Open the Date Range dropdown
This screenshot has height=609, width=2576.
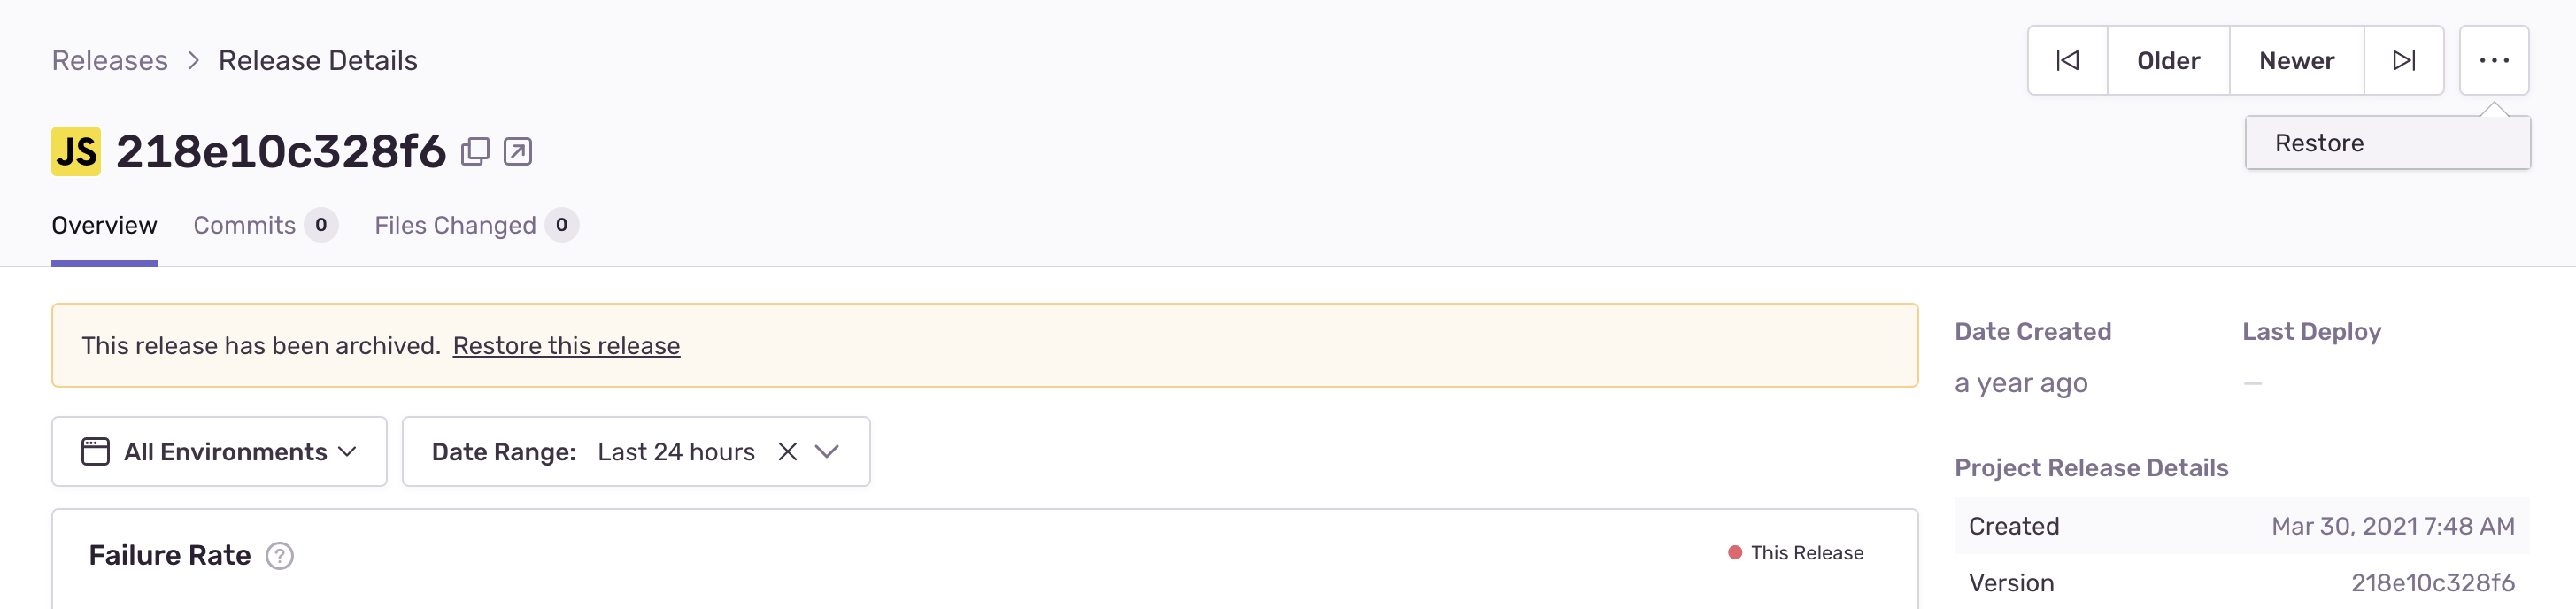coord(826,451)
